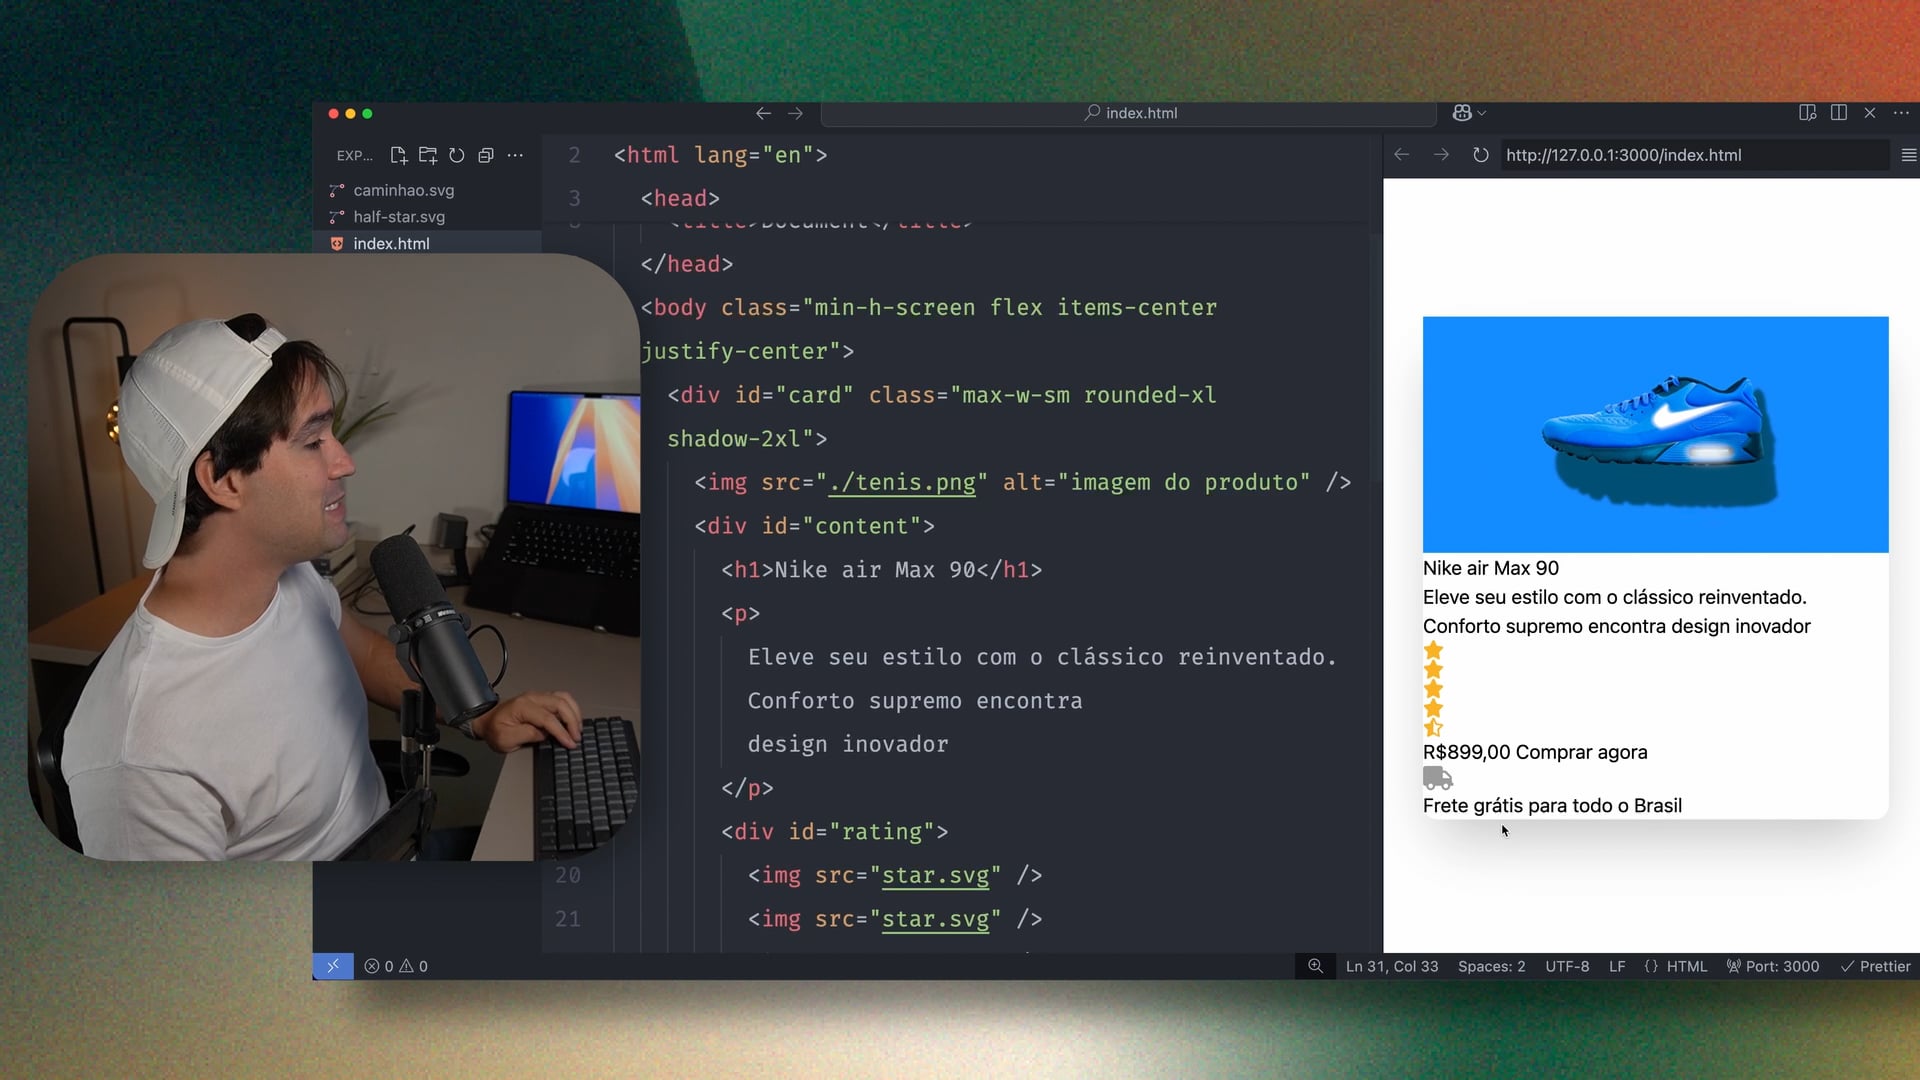
Task: Select half-star.svg in the Explorer
Action: click(399, 217)
